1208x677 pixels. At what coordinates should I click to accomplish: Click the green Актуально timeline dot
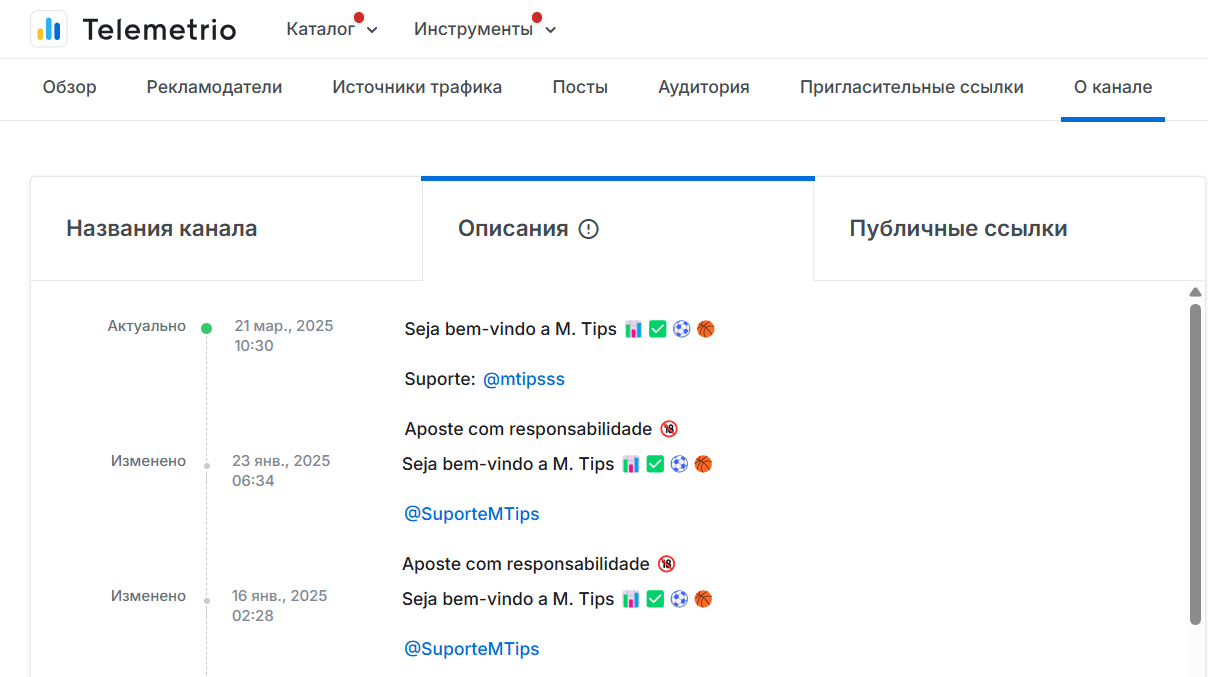point(206,328)
